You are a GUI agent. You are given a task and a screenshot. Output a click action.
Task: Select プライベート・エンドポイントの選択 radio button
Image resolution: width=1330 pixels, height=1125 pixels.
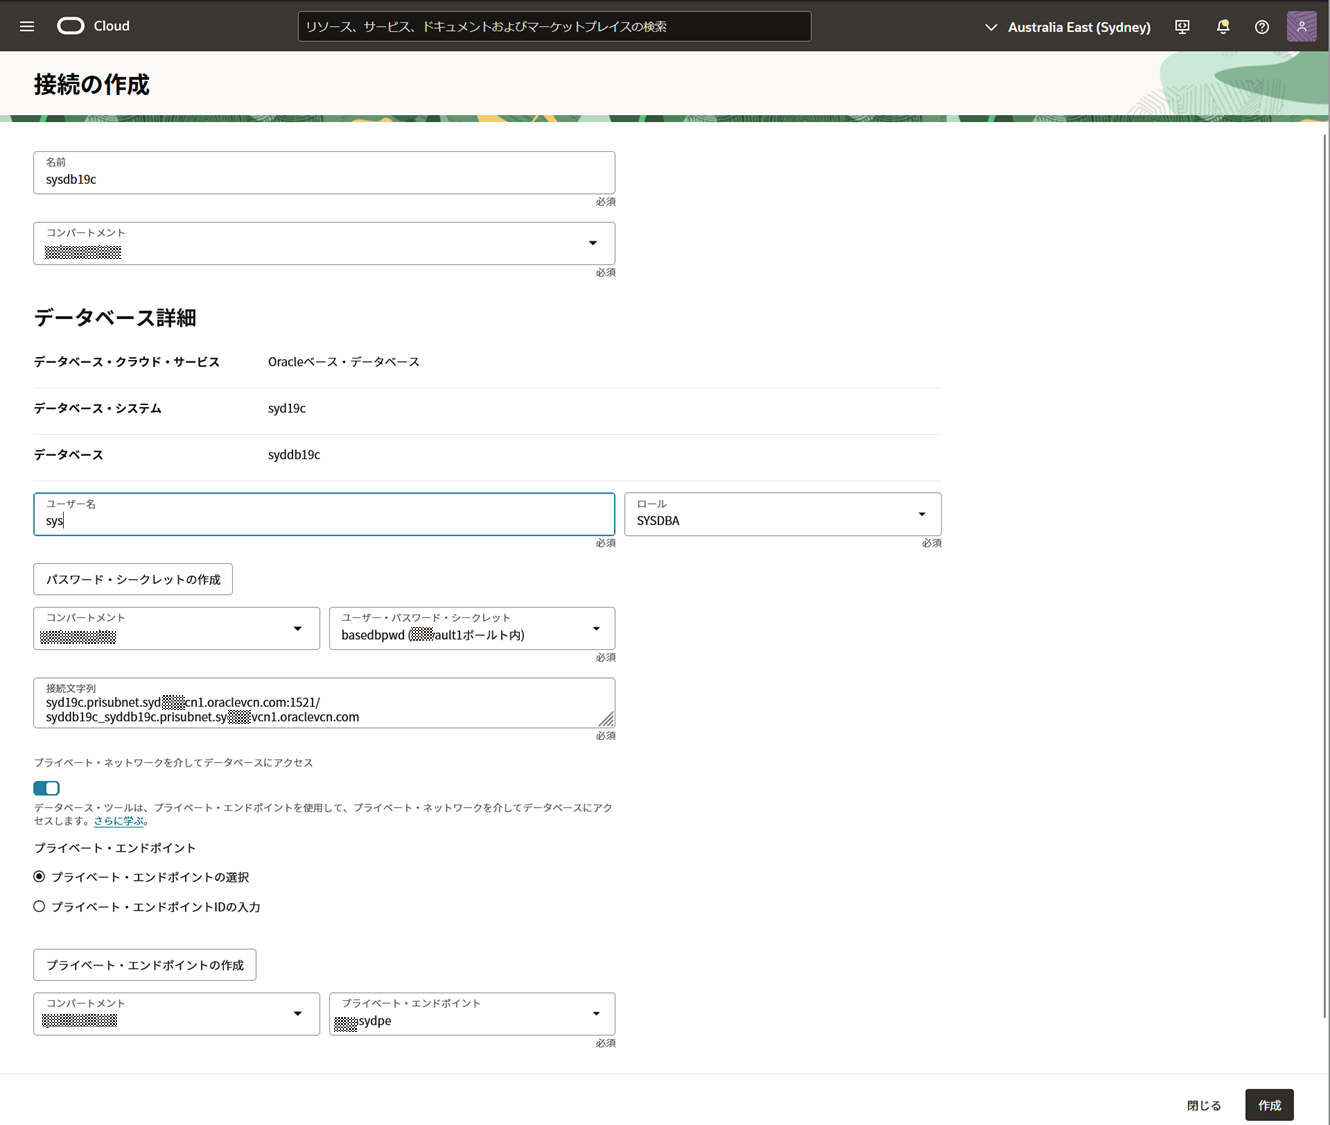39,877
